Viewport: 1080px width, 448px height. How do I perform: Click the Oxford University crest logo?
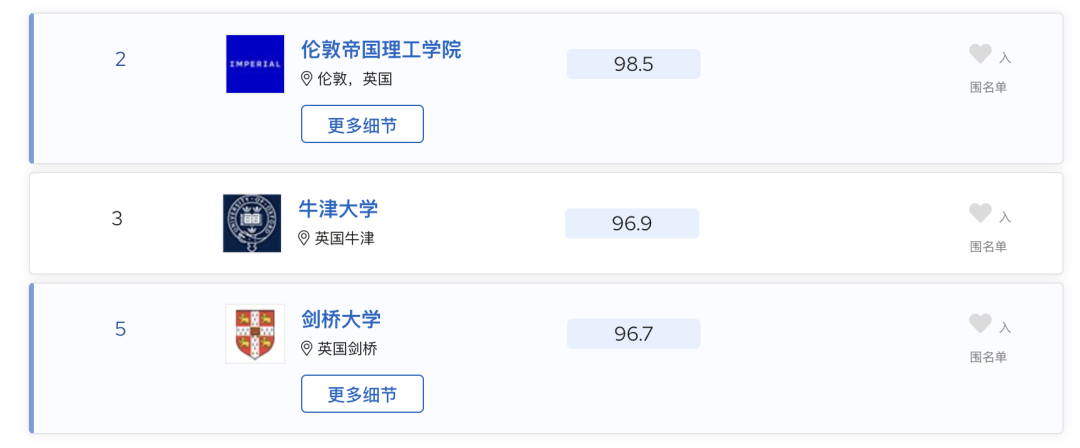click(252, 223)
